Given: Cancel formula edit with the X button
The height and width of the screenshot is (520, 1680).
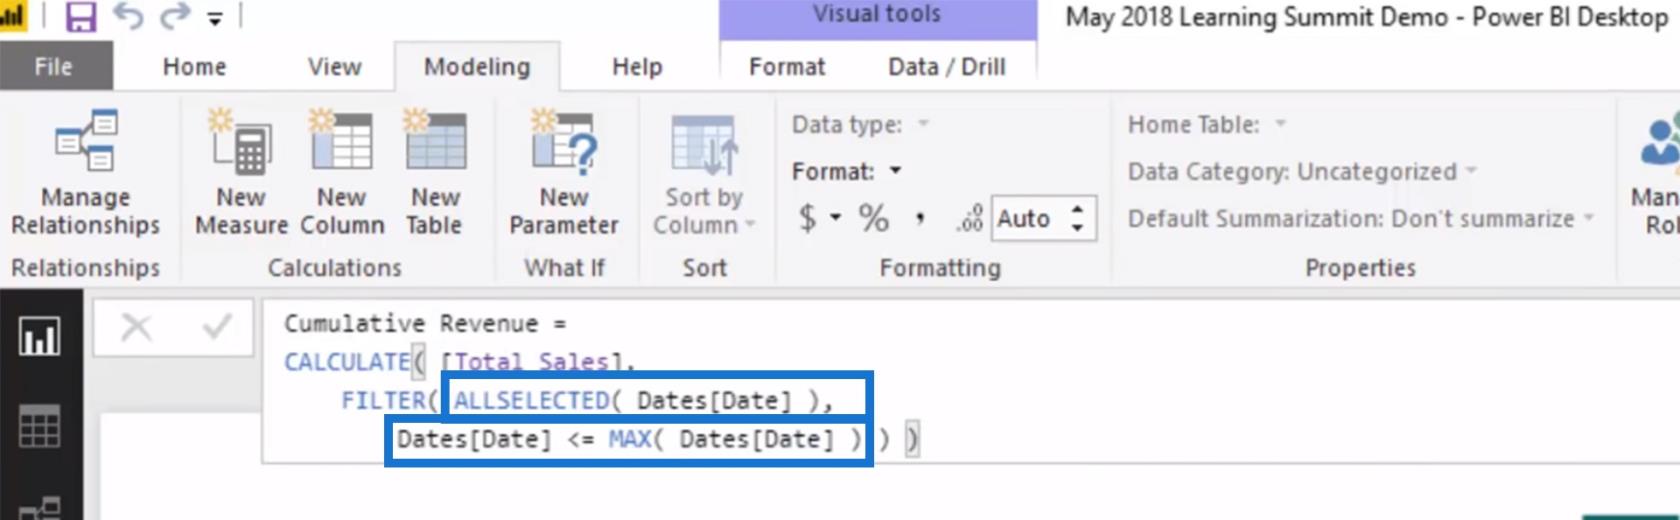Looking at the screenshot, I should (136, 327).
